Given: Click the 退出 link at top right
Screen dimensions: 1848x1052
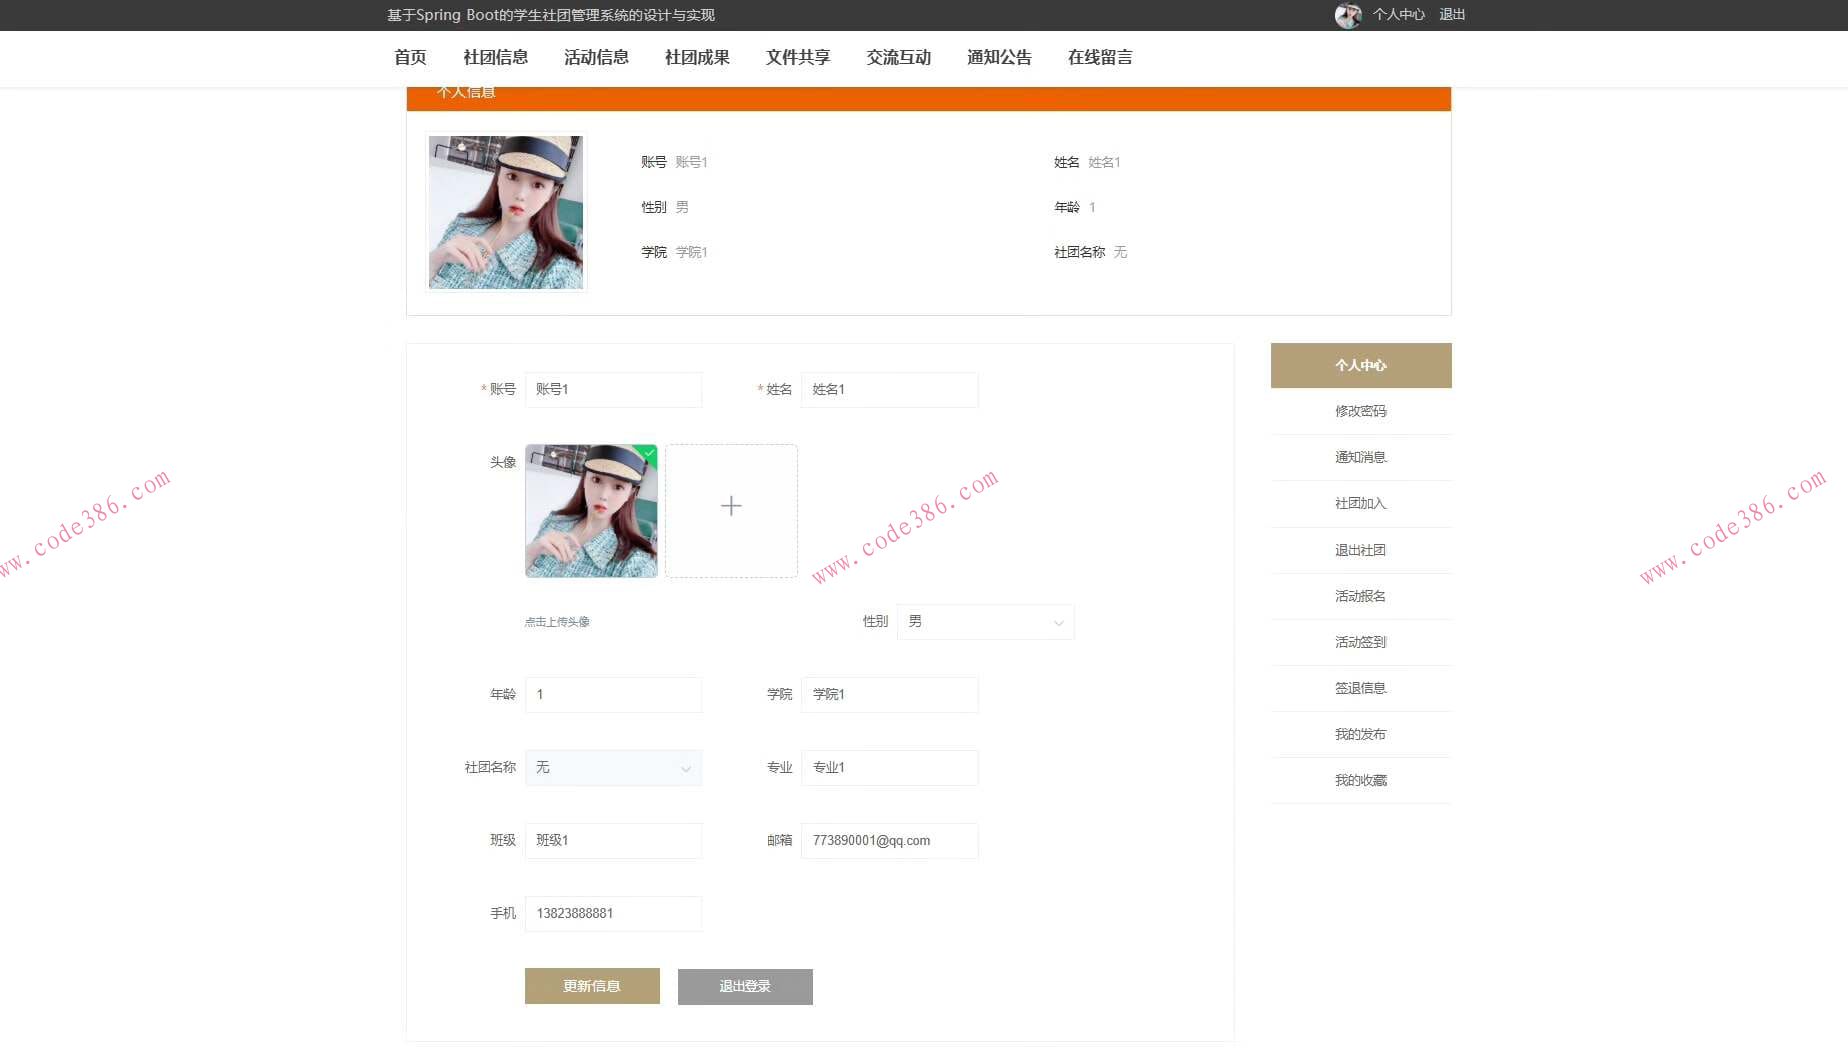Looking at the screenshot, I should tap(1451, 14).
